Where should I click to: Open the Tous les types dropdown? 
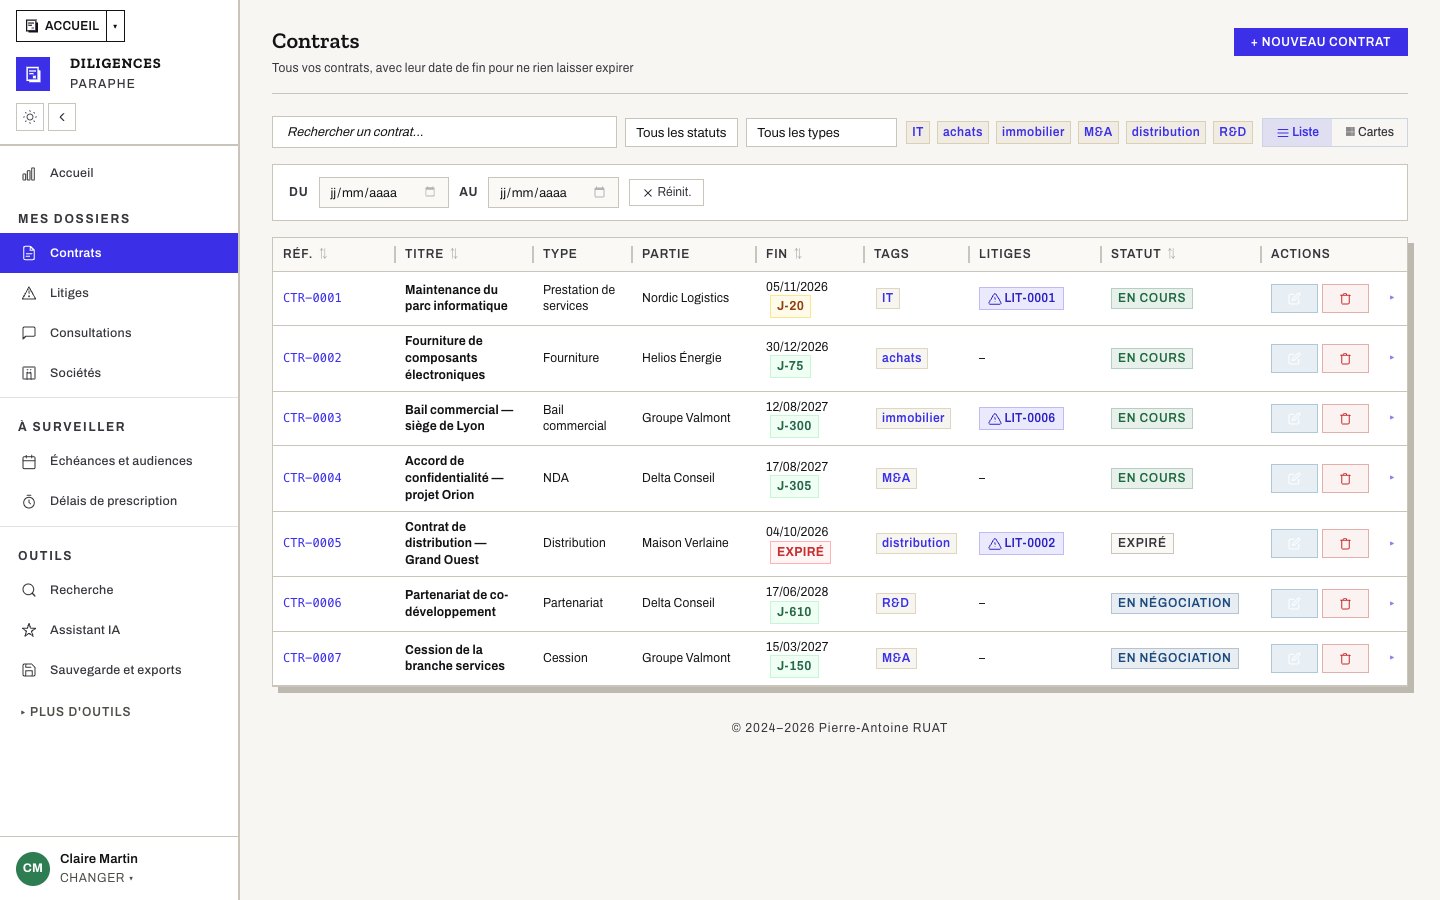pos(821,132)
